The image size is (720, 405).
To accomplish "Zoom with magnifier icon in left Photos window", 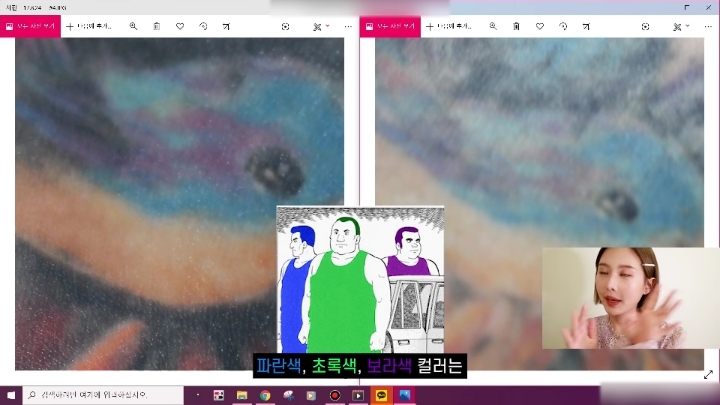I will tap(133, 26).
